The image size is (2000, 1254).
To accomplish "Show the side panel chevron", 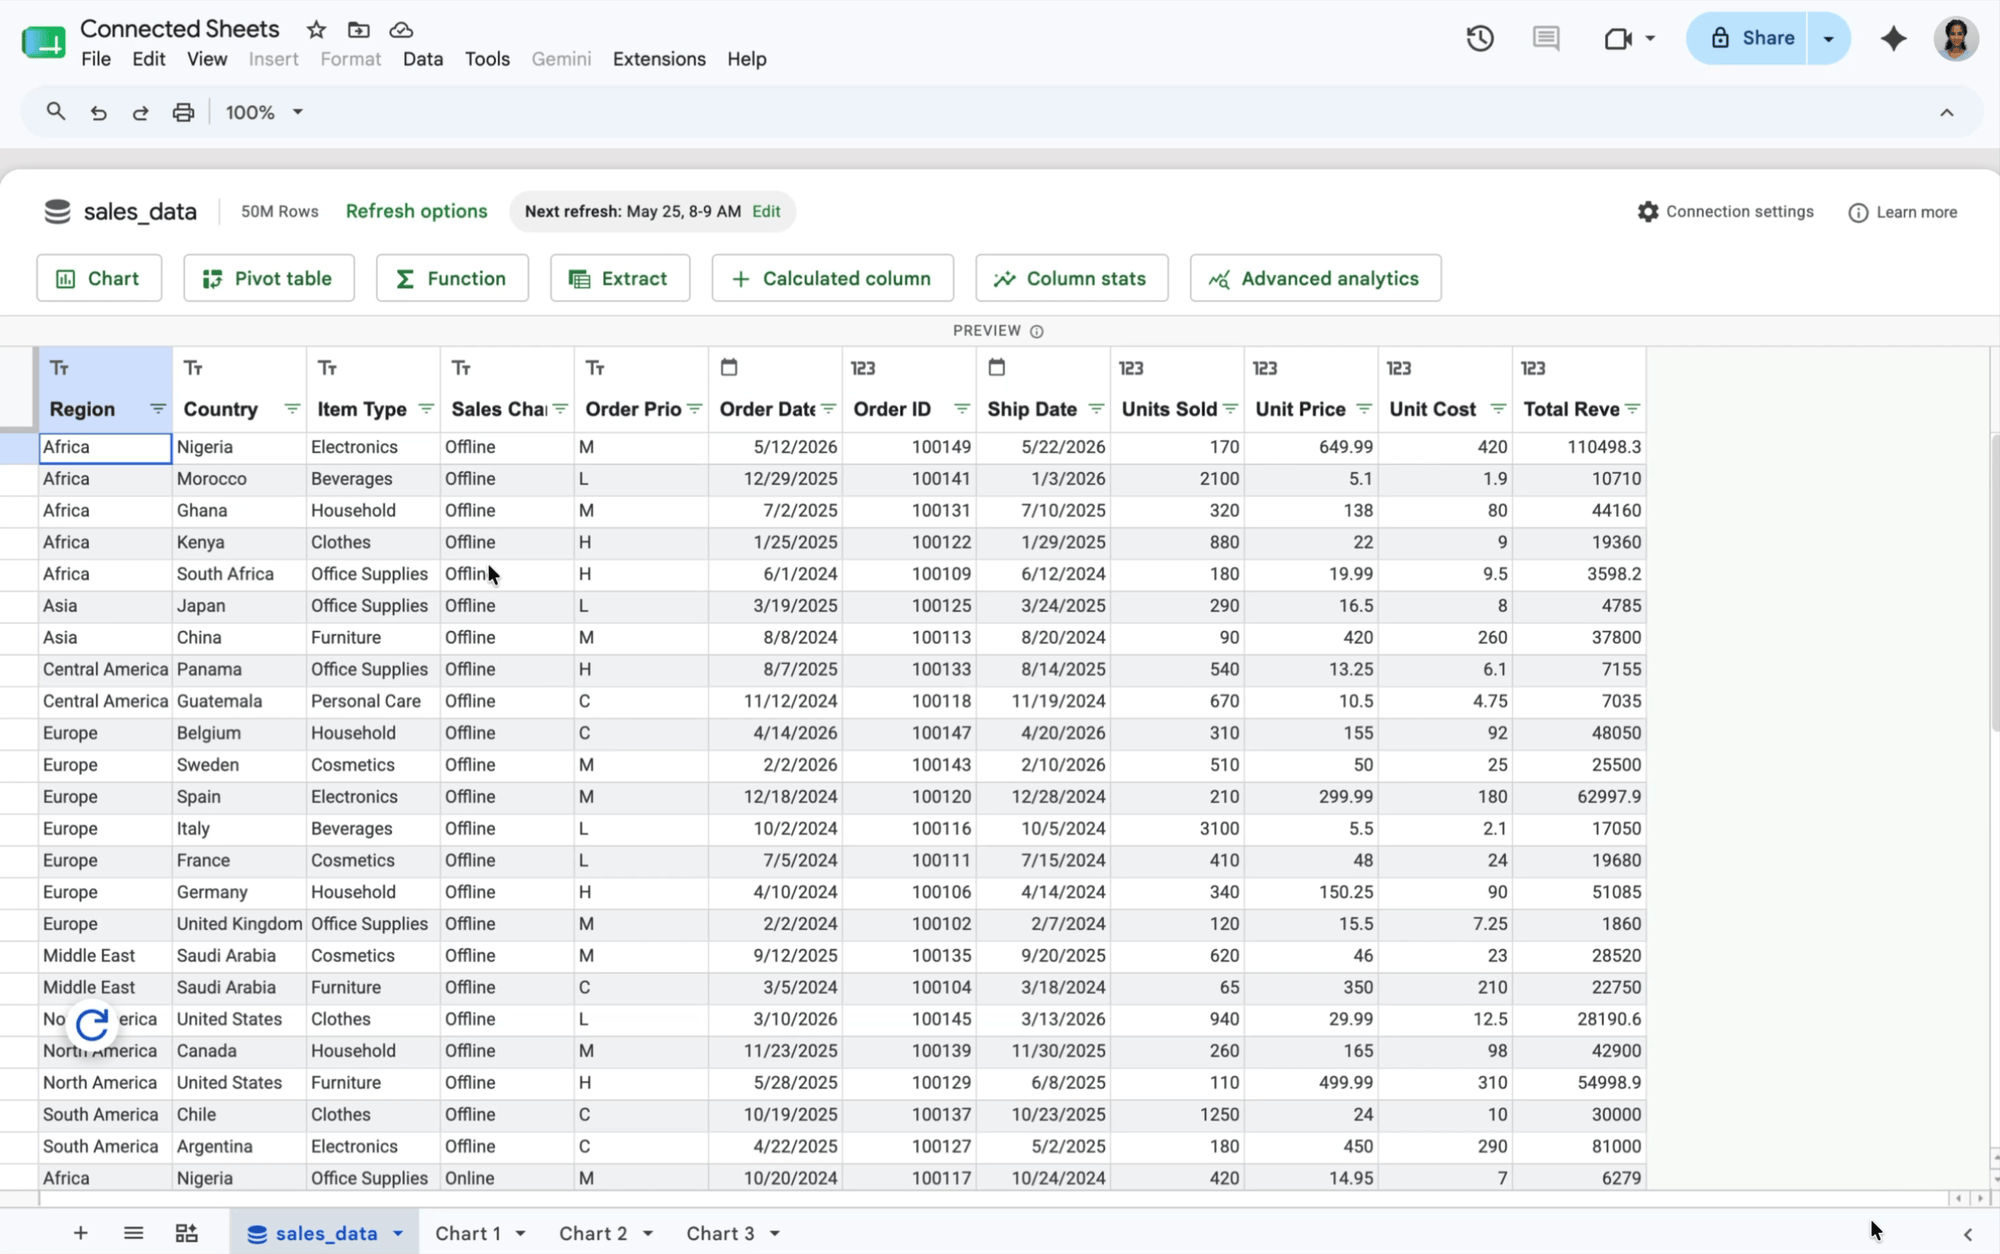I will pos(1967,1234).
